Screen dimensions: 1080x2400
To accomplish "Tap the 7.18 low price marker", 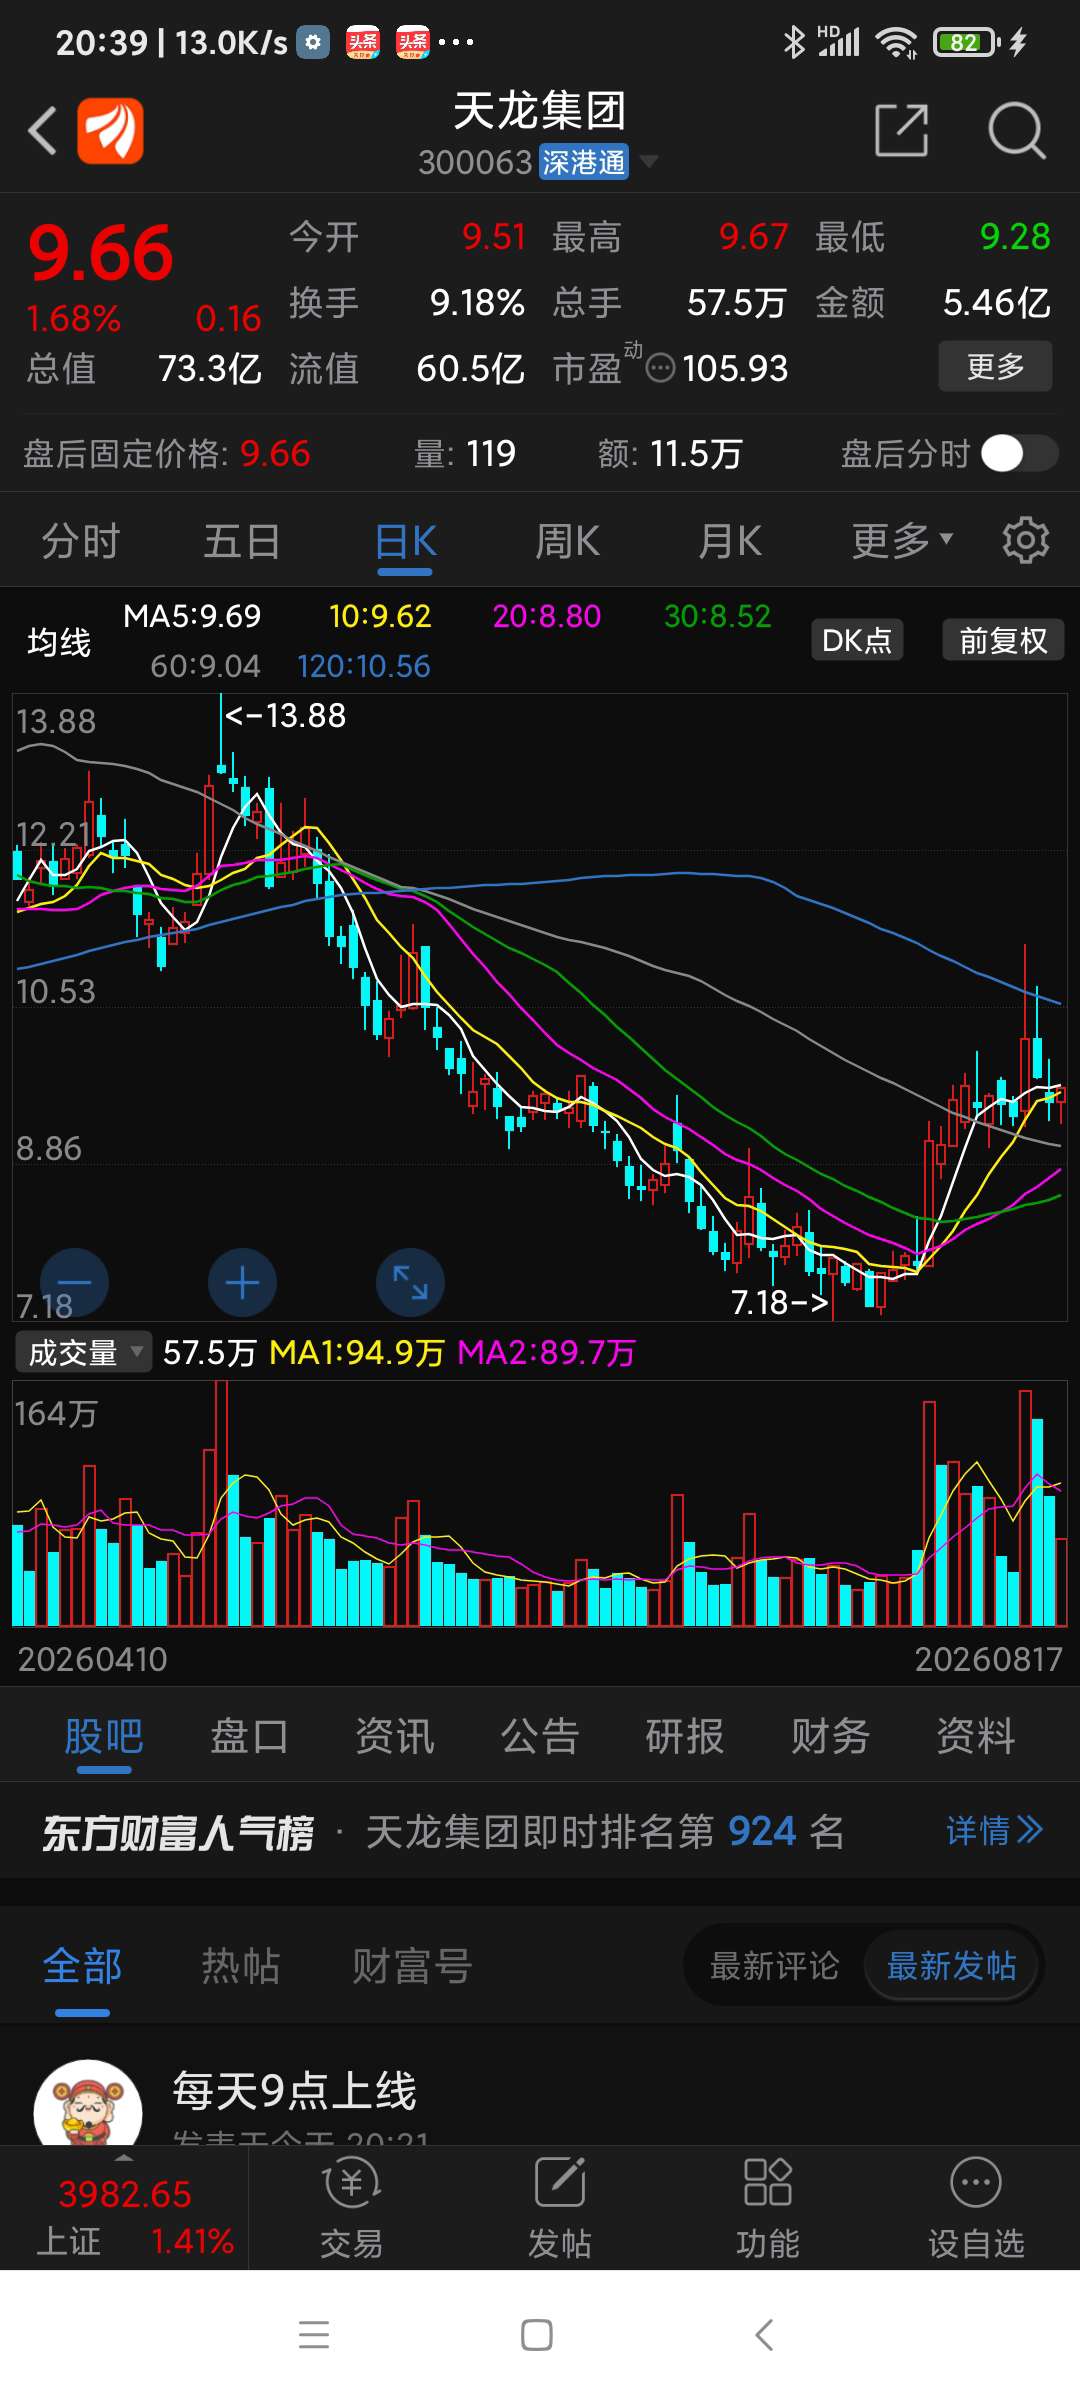I will 779,1302.
